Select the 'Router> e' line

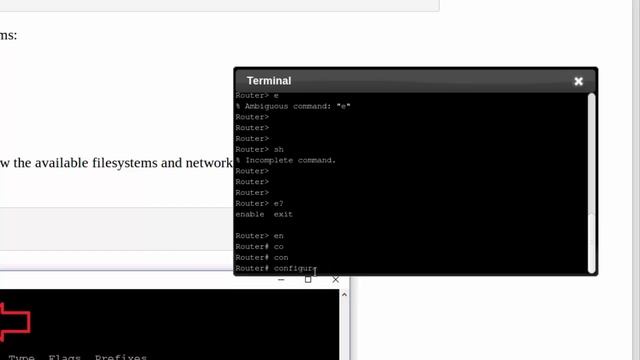tap(257, 96)
